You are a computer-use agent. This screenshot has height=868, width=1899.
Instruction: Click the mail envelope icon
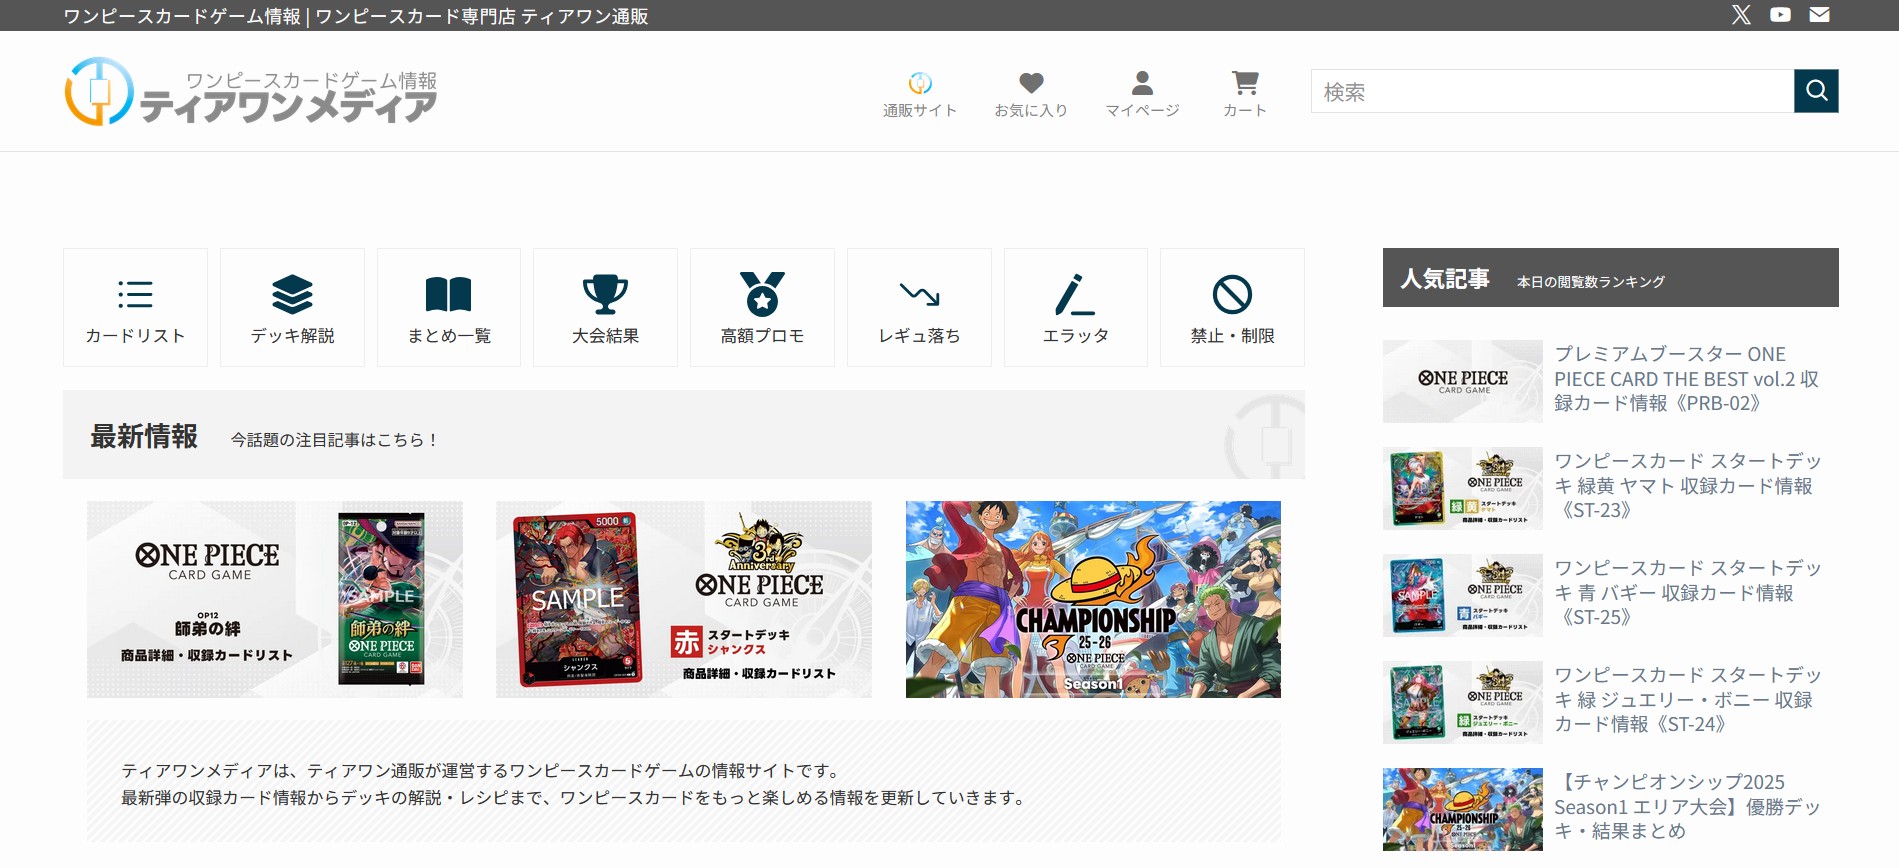click(1820, 15)
